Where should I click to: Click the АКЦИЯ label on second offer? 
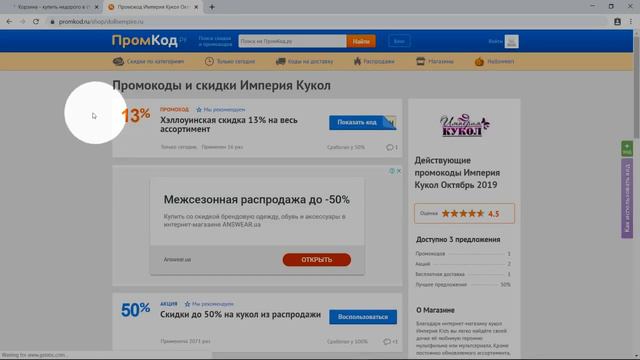169,304
